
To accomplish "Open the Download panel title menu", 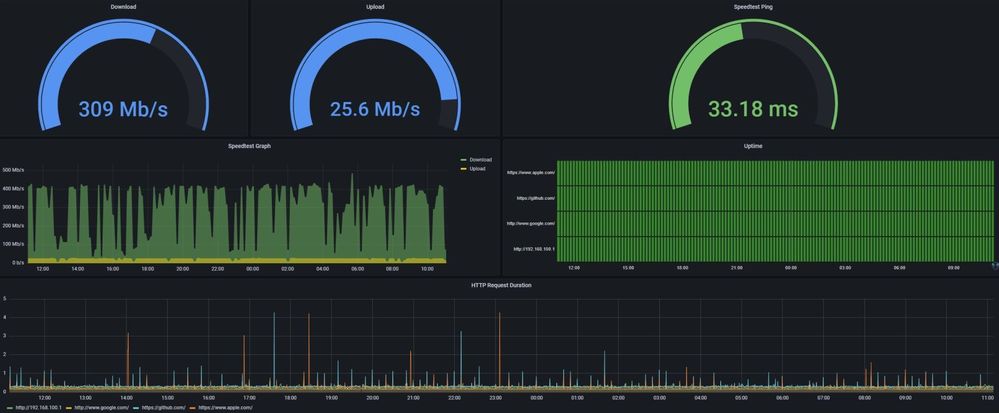I will pyautogui.click(x=123, y=7).
